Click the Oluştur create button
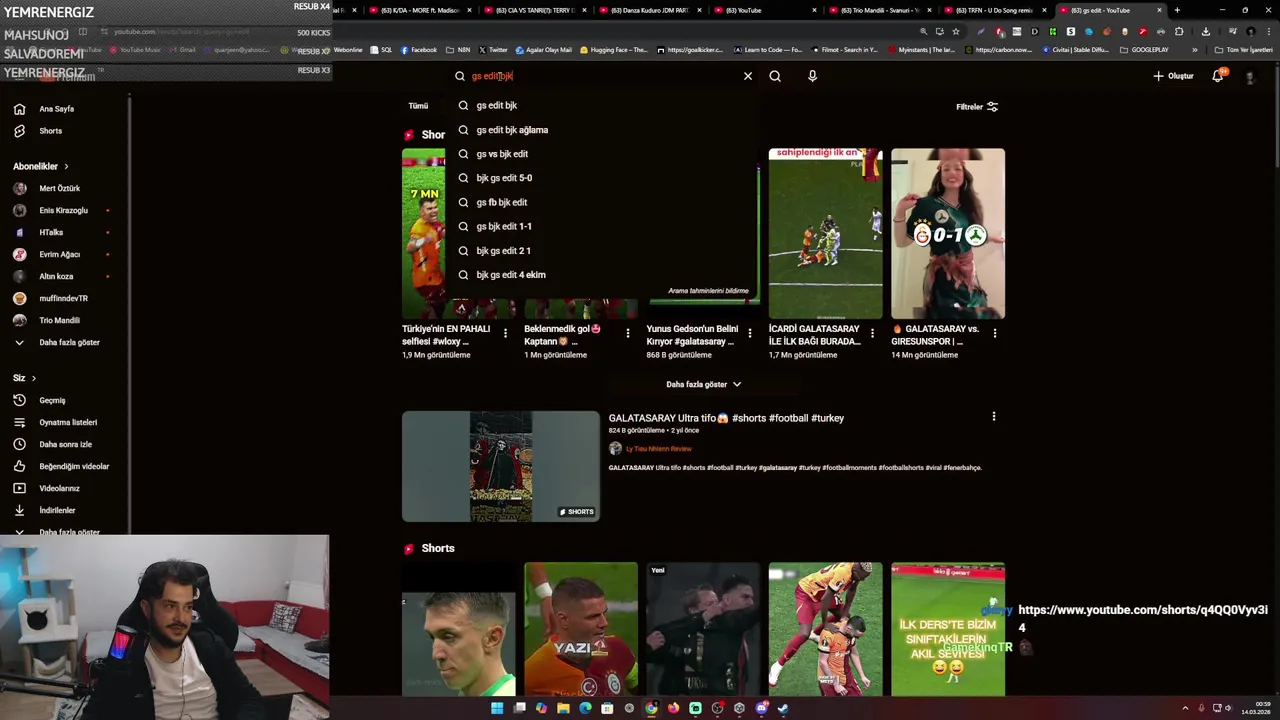1280x720 pixels. [x=1174, y=76]
